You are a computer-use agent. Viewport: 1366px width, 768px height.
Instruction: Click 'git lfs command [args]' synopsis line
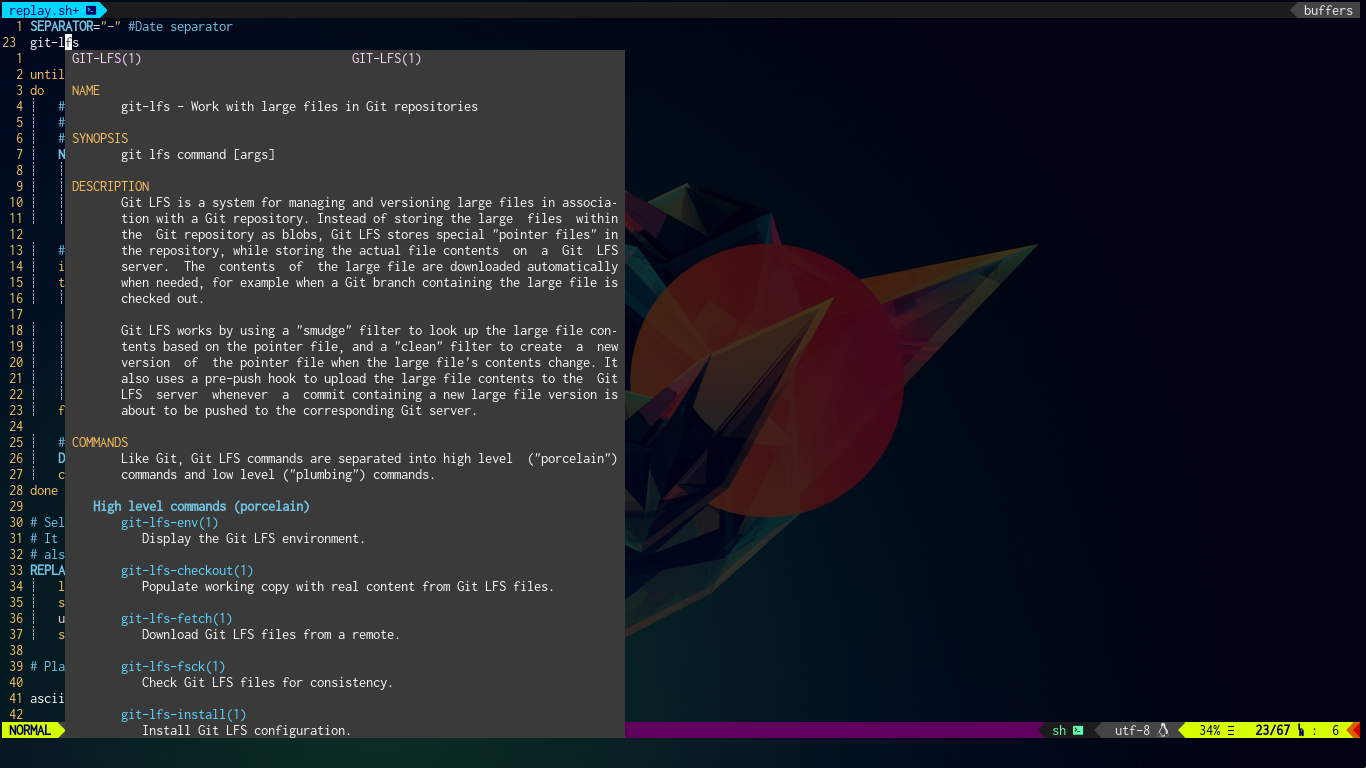click(x=198, y=154)
